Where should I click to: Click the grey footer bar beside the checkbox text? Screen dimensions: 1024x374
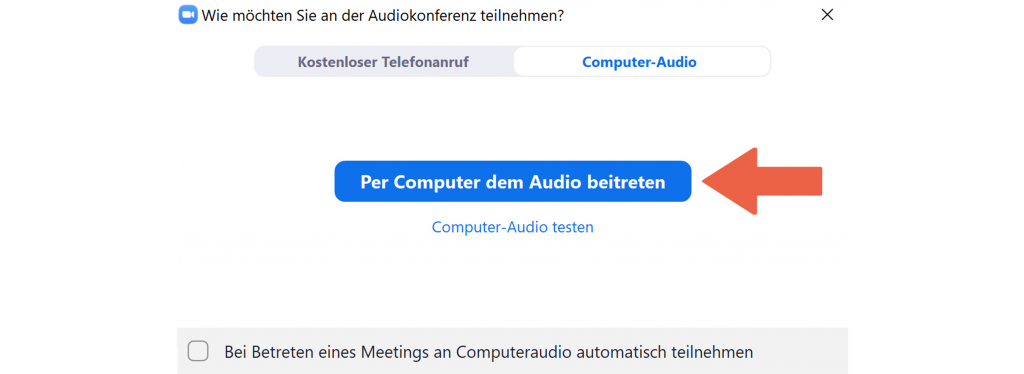coord(800,351)
